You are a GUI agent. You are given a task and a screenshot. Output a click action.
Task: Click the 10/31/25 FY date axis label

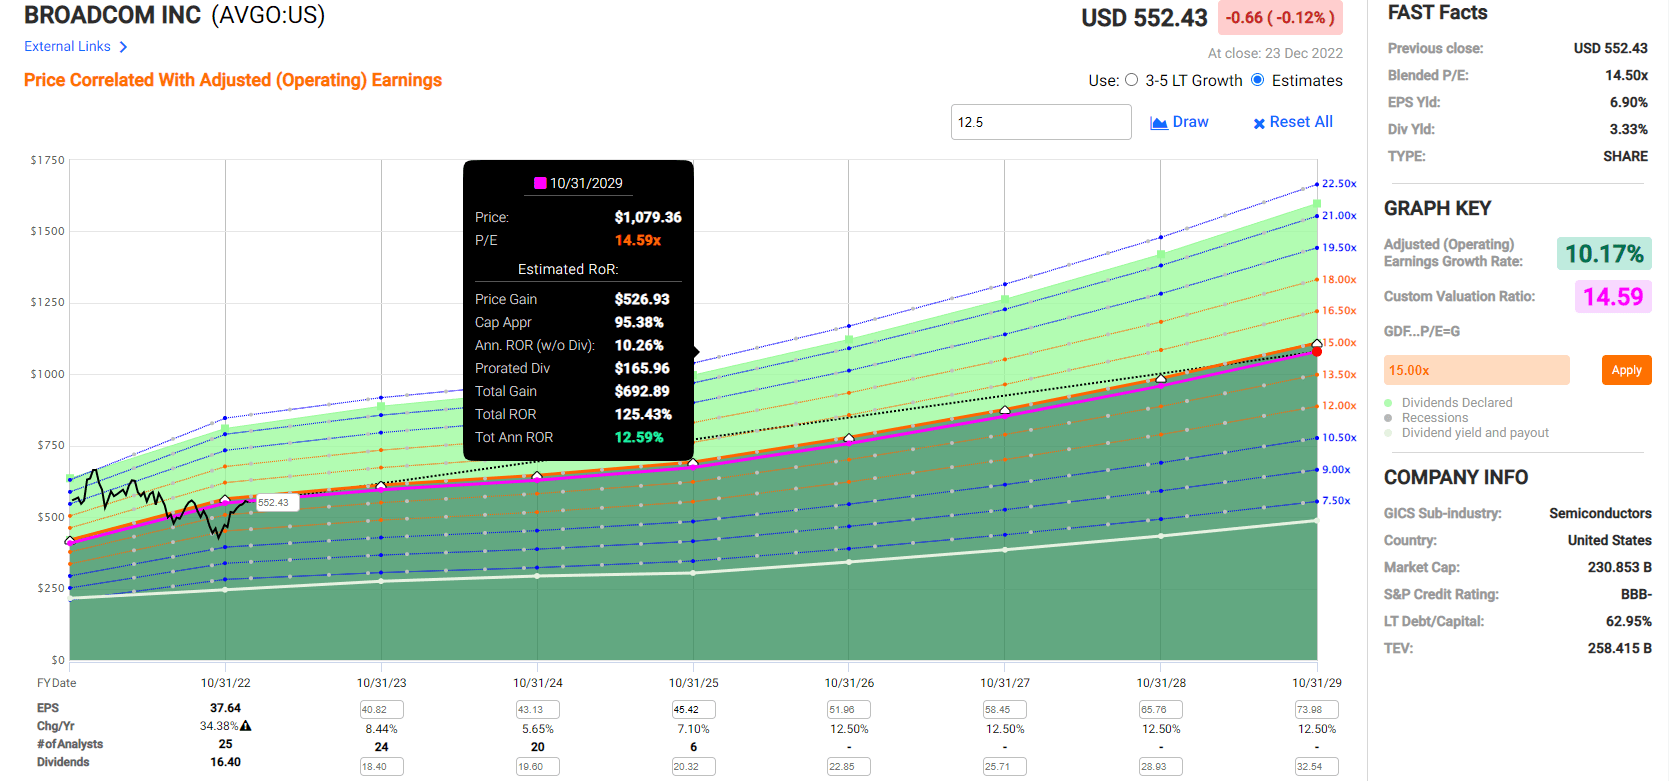pos(693,683)
